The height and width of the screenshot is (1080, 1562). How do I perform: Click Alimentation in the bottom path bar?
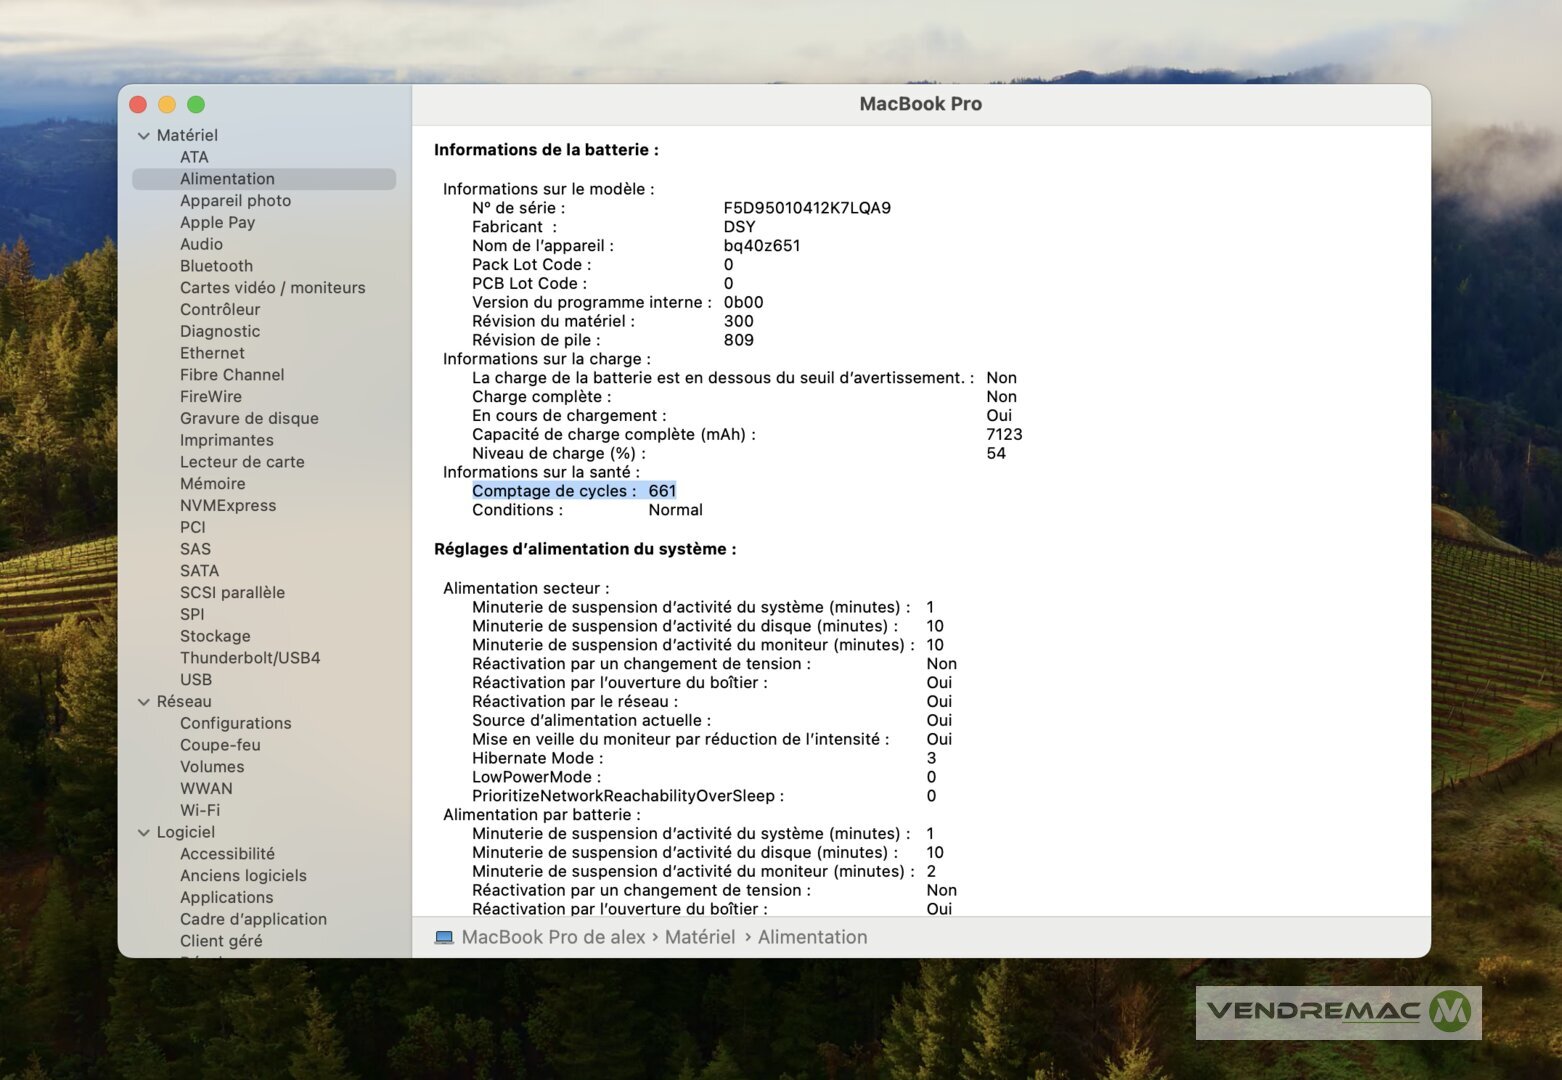[x=812, y=937]
